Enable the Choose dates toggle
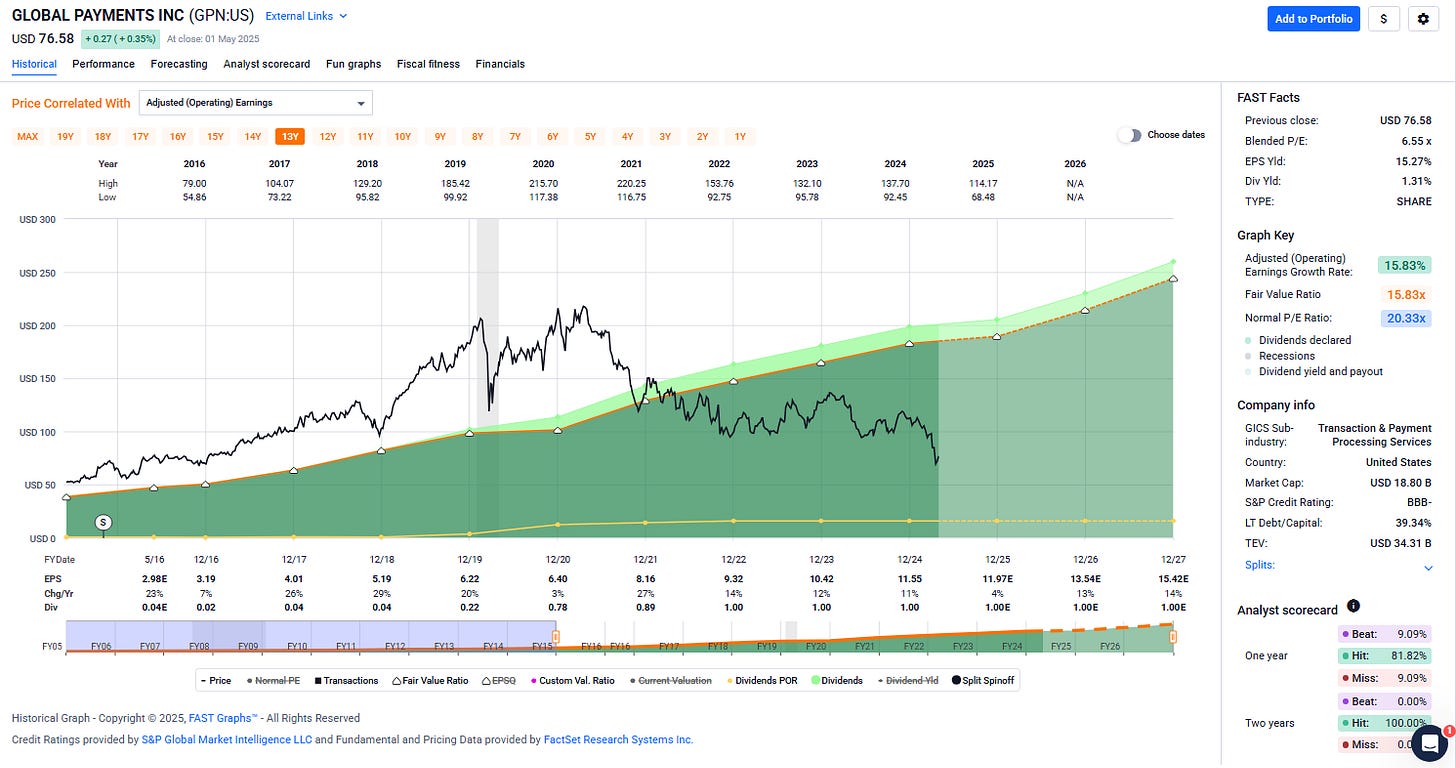 coord(1132,134)
